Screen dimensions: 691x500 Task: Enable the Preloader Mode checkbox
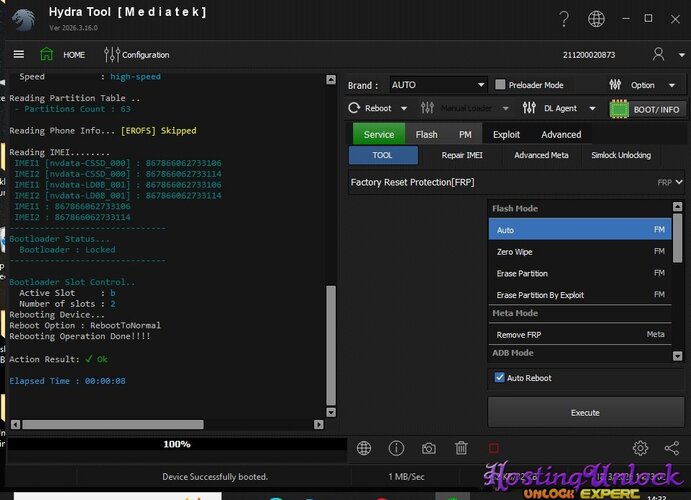(501, 85)
